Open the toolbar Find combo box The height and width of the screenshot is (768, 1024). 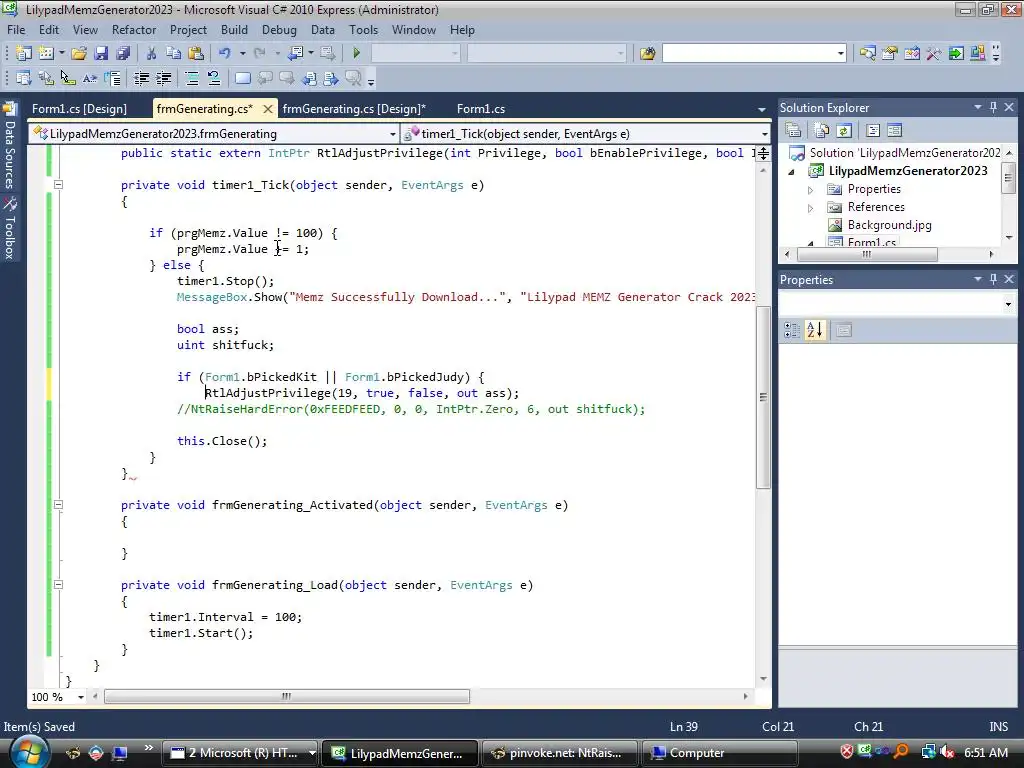point(754,53)
